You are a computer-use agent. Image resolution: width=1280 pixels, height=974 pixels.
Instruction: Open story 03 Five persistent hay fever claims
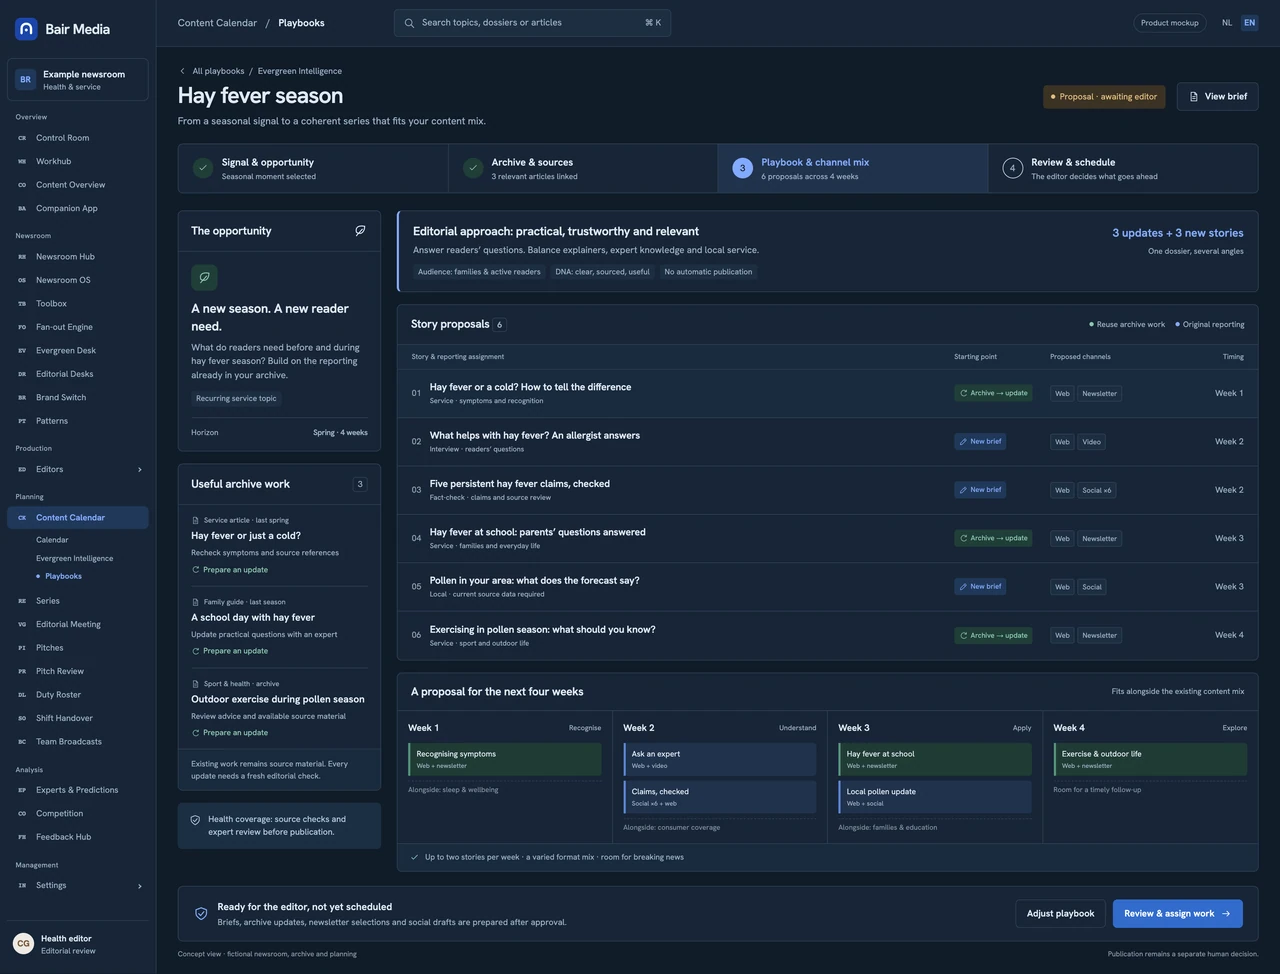[x=827, y=490]
